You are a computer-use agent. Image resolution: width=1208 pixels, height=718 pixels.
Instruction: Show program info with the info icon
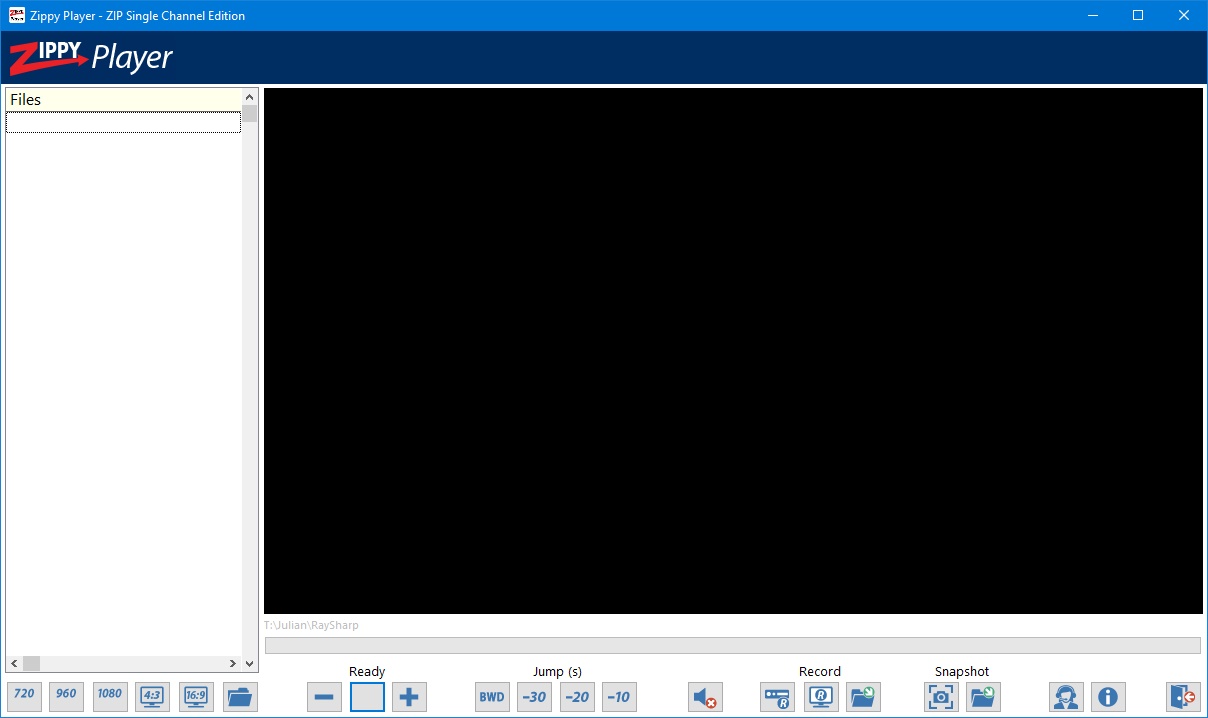1109,697
